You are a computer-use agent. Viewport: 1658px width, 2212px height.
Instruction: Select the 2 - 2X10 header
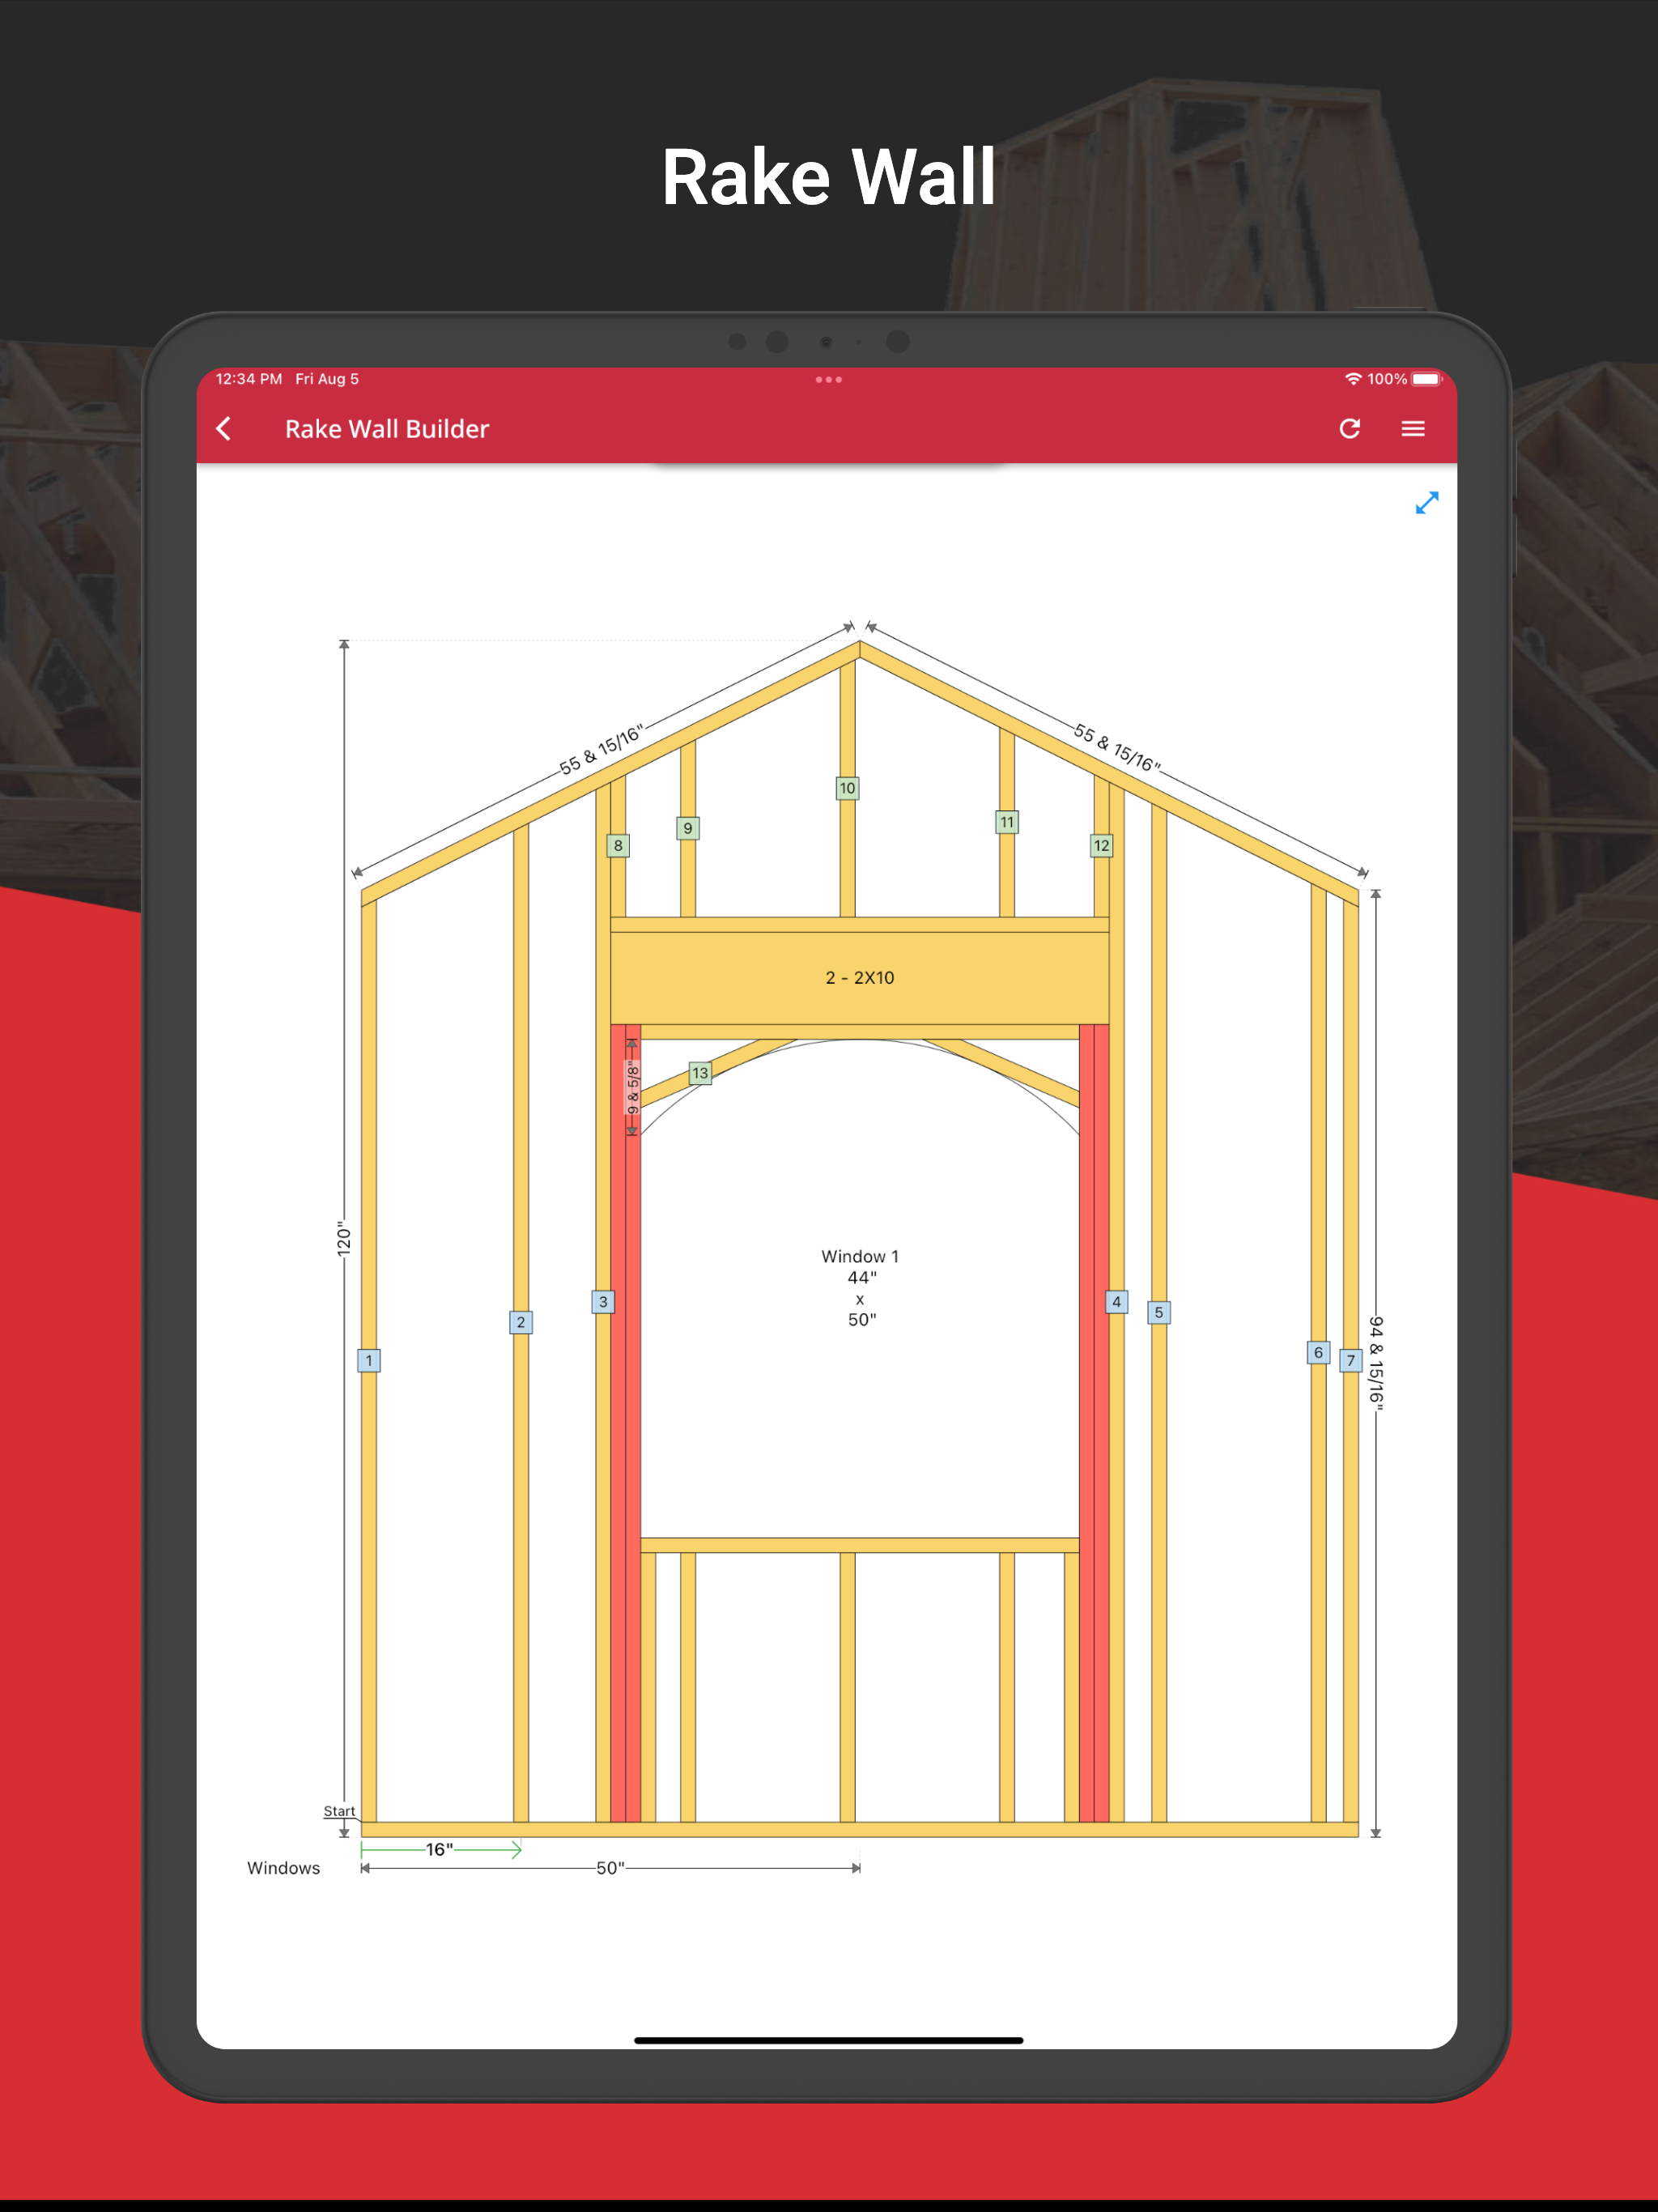tap(859, 978)
